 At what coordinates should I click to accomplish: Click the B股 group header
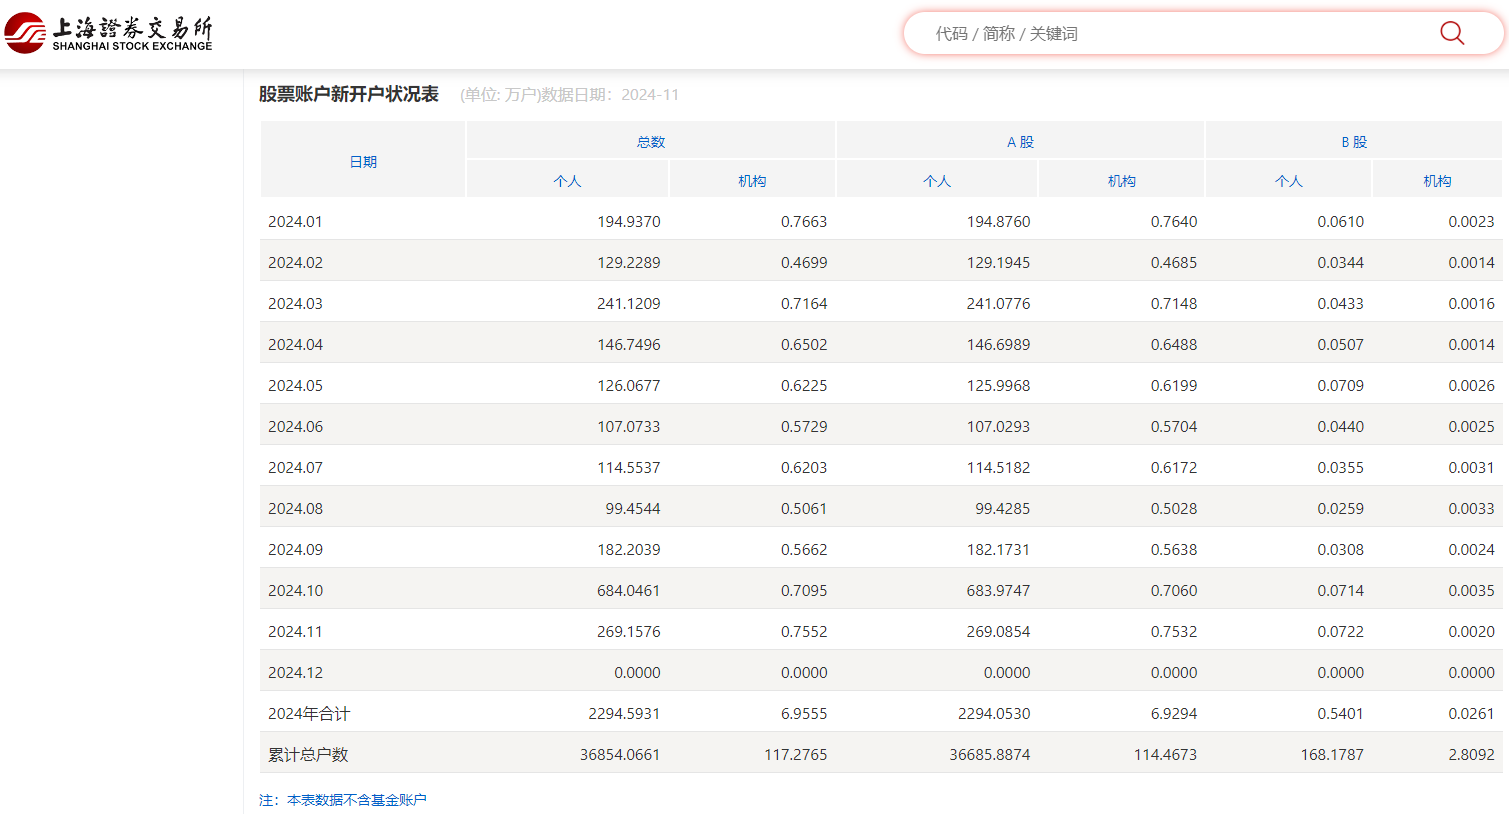1353,142
